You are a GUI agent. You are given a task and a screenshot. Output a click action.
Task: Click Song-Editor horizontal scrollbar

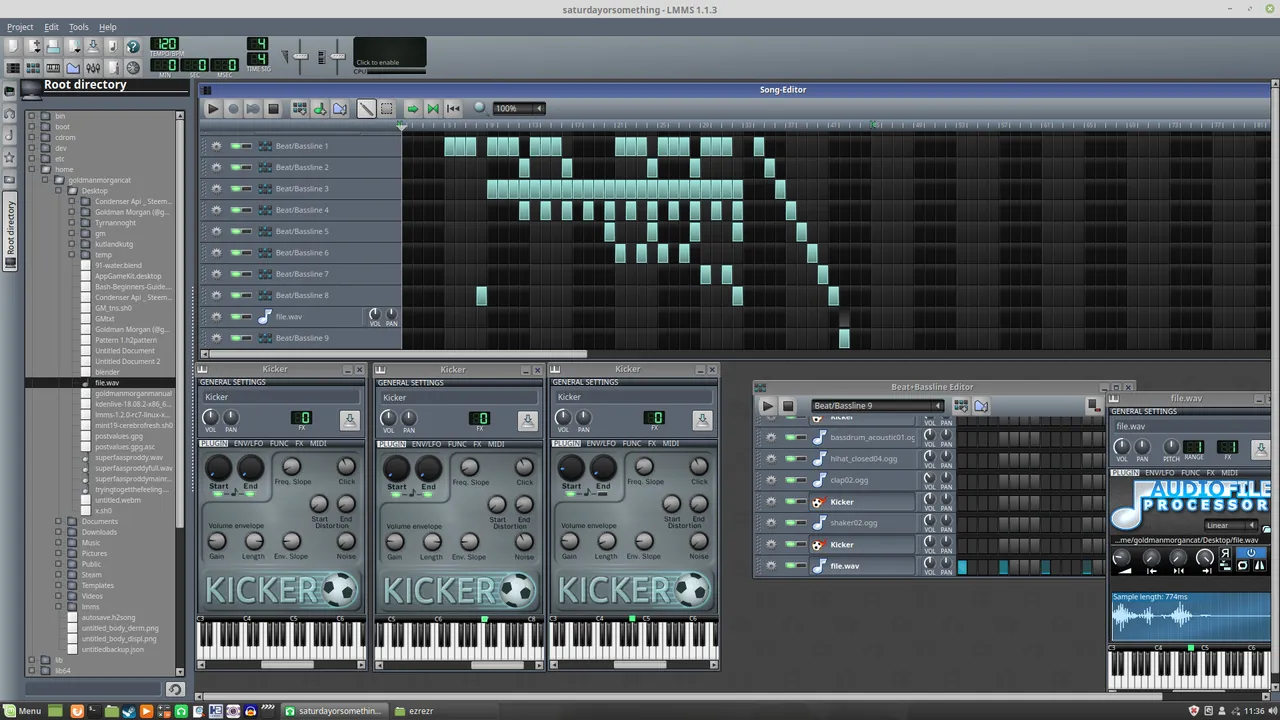(x=398, y=354)
